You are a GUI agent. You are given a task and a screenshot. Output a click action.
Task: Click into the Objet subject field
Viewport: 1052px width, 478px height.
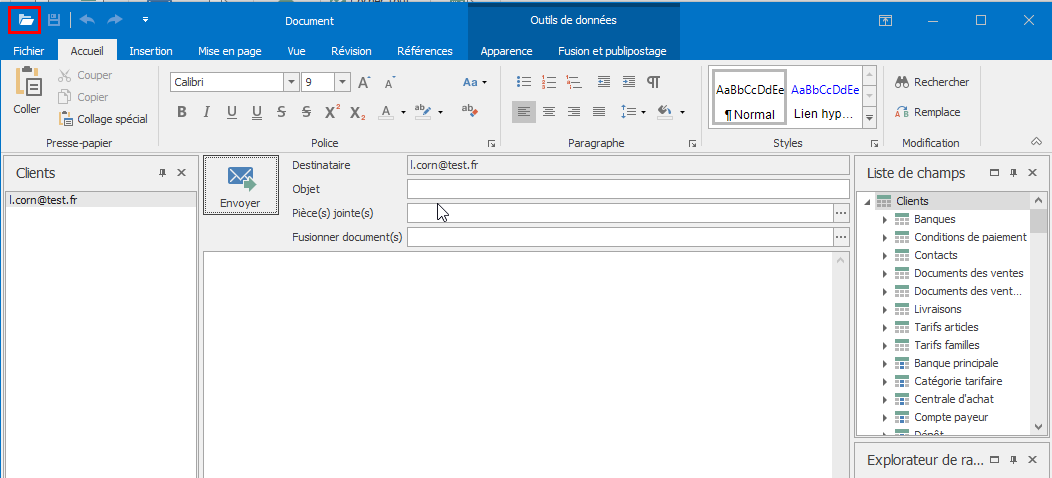(627, 189)
